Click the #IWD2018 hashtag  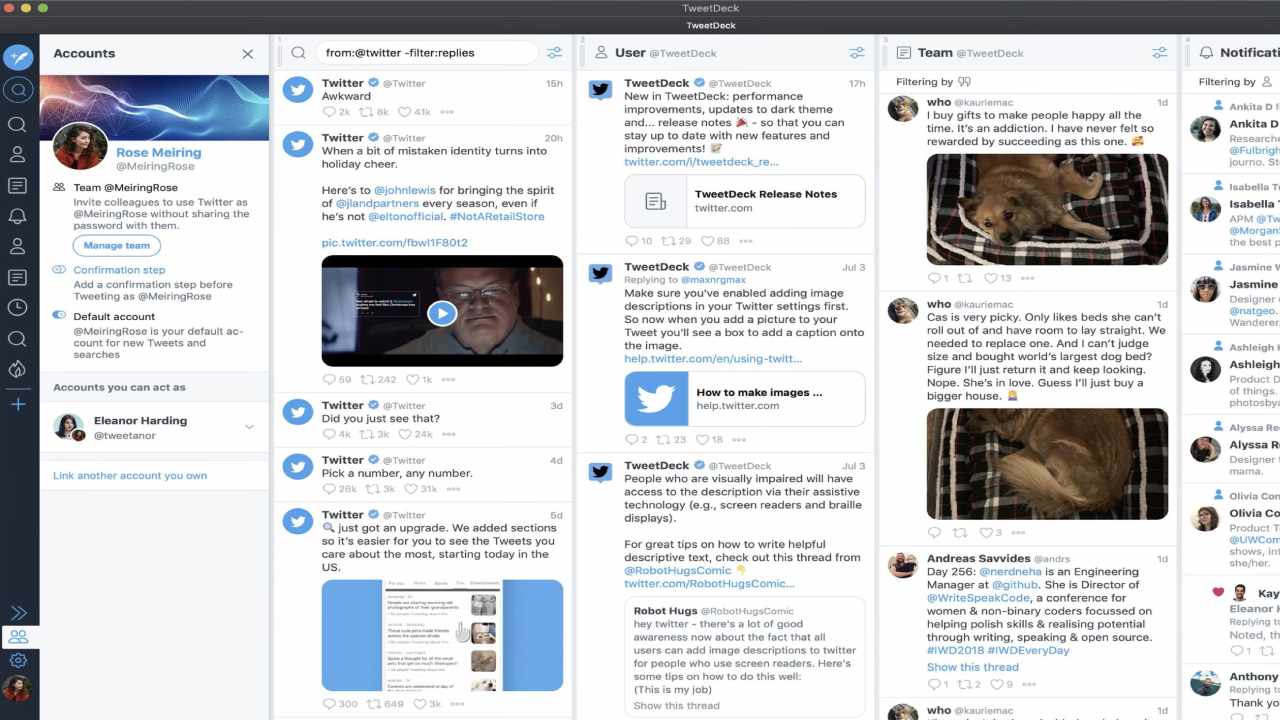point(955,651)
